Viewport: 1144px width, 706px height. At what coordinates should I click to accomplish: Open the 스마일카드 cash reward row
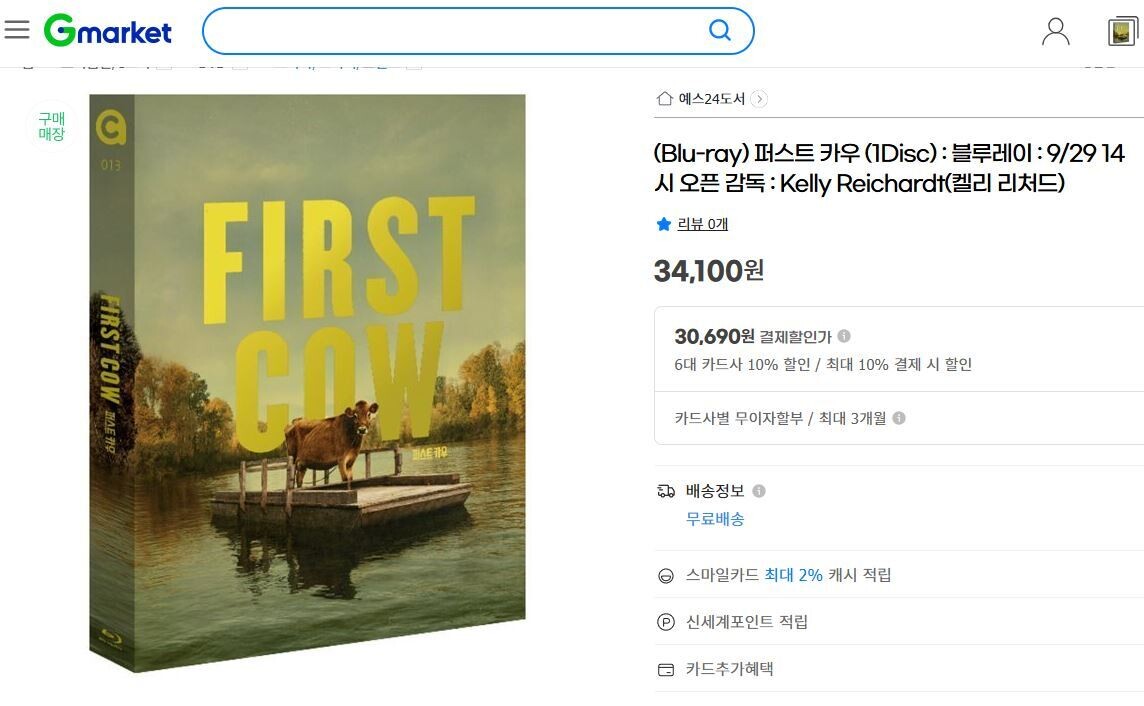788,575
